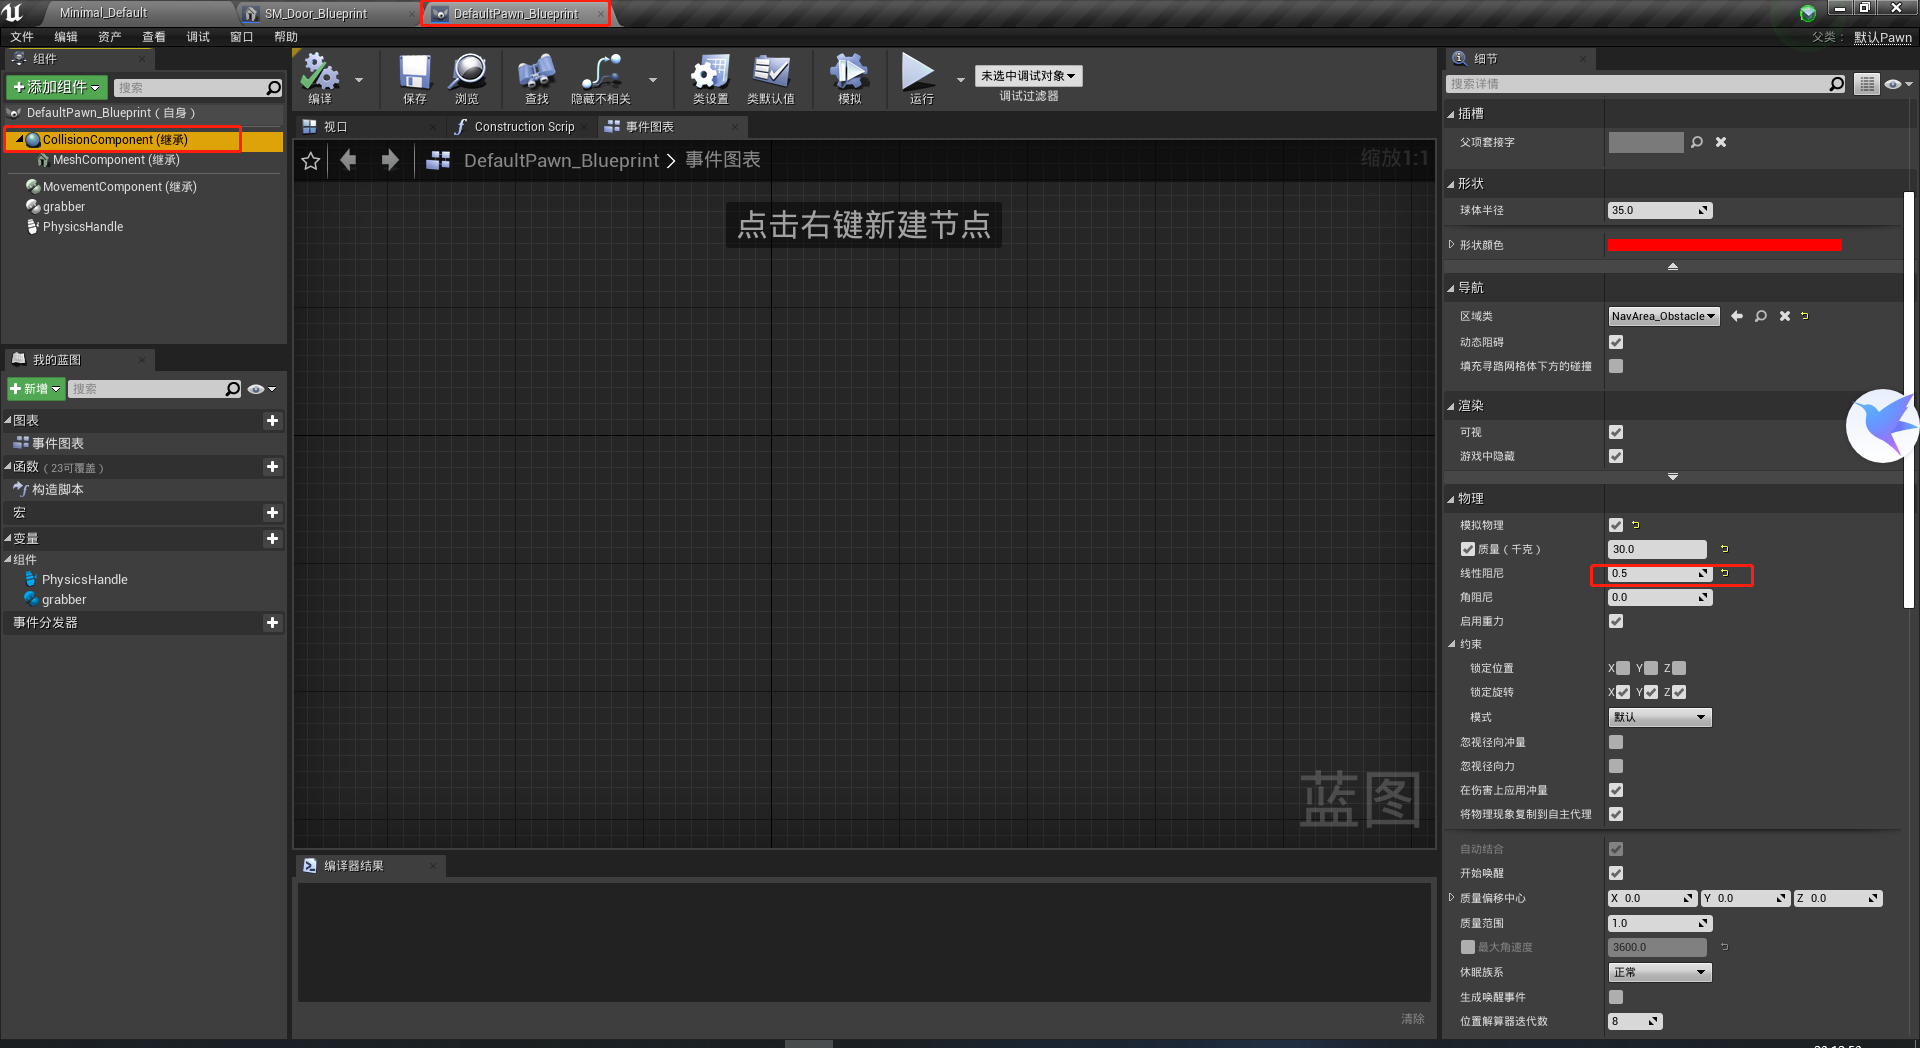1920x1048 pixels.
Task: Click the 默认Pawn parent class link
Action: tap(1883, 37)
